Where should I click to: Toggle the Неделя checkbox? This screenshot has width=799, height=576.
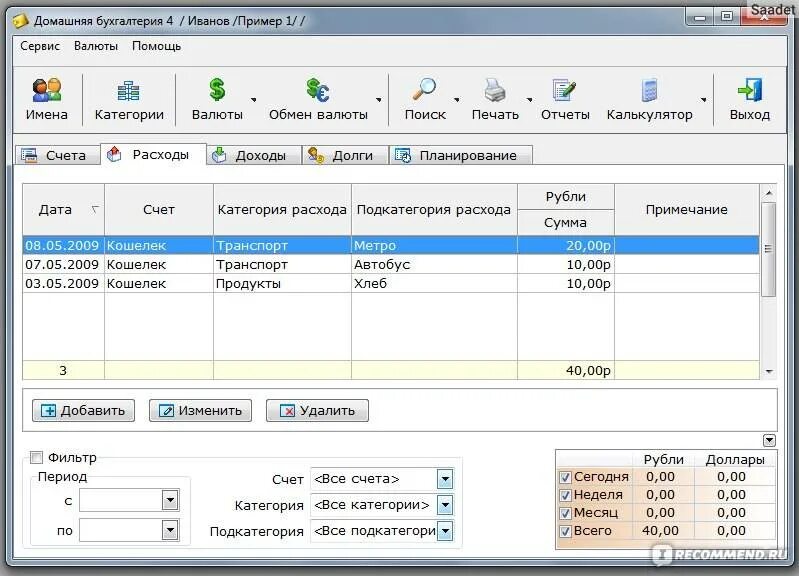coord(565,495)
